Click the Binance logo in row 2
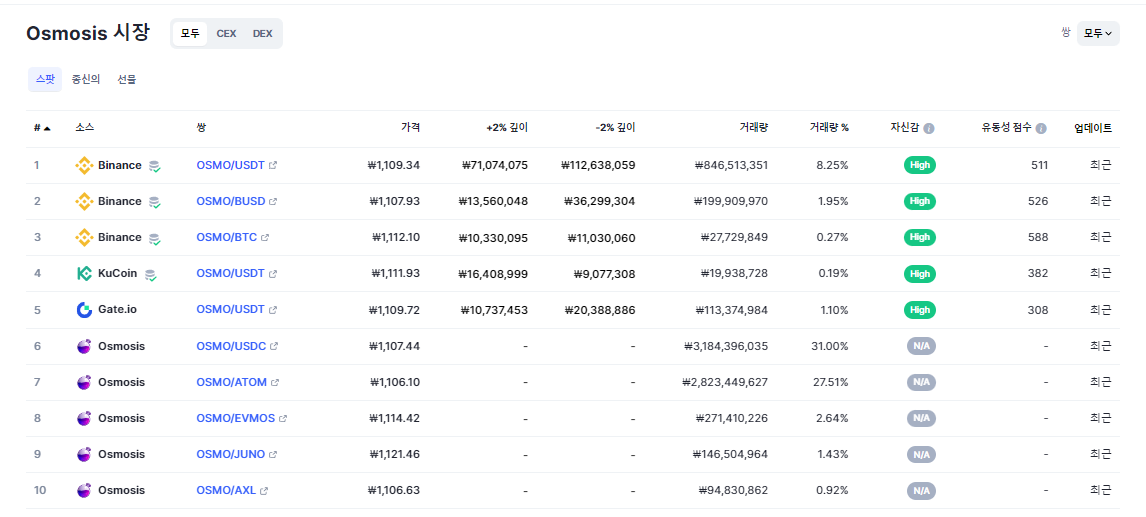 pos(85,201)
